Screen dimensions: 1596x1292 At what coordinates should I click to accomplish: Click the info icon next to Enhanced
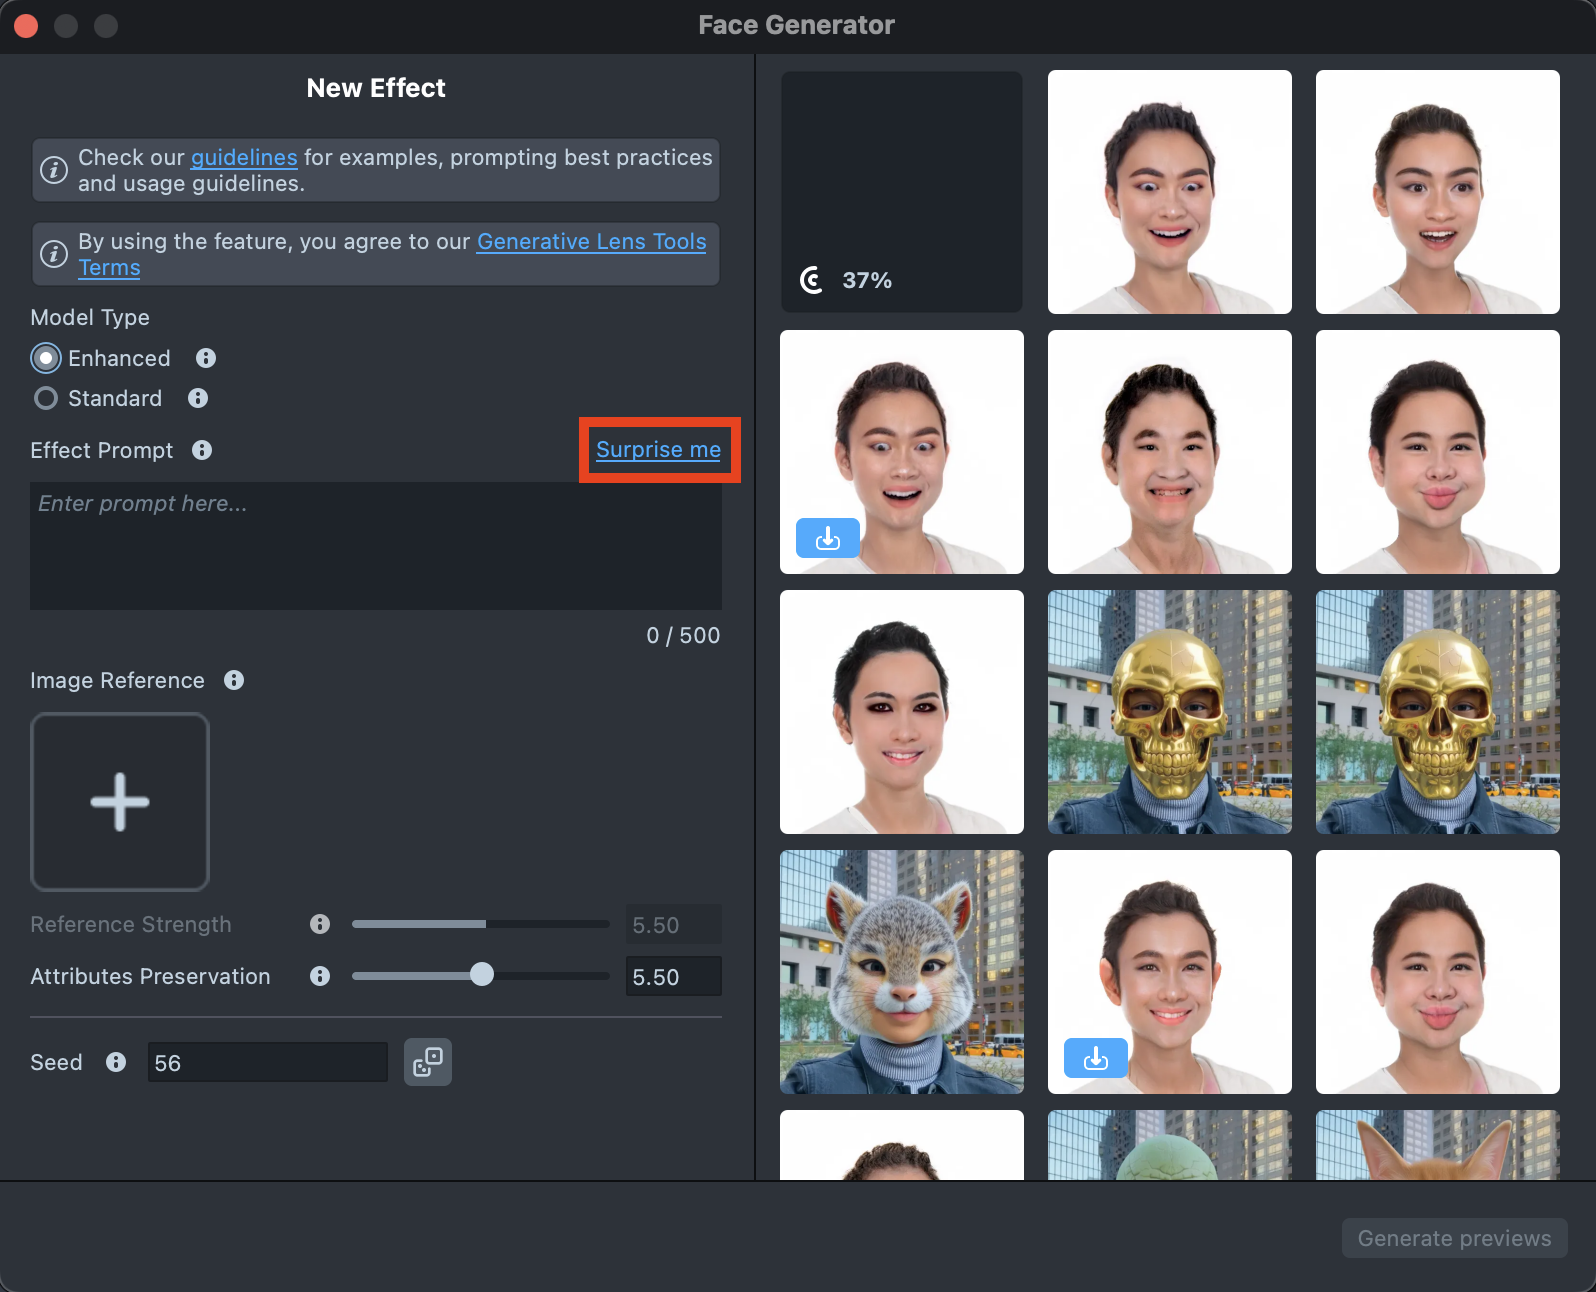tap(206, 358)
